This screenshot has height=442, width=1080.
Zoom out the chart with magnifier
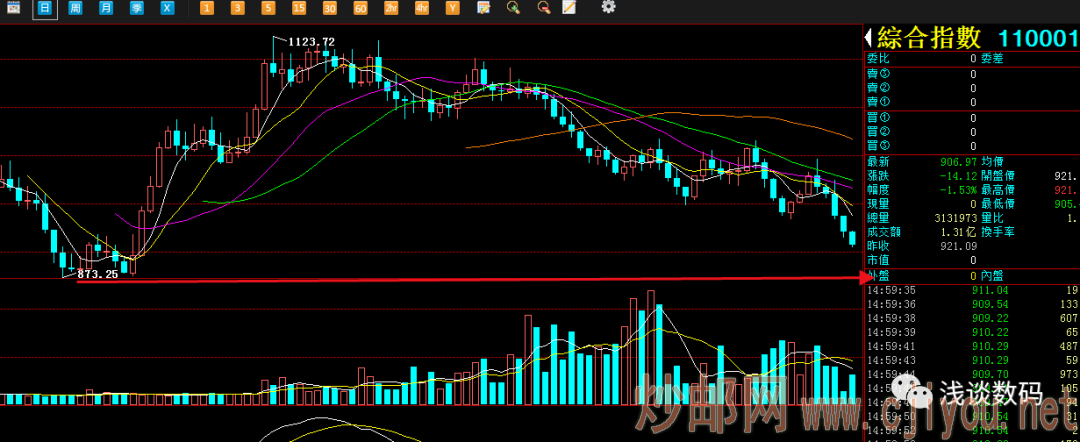point(543,8)
